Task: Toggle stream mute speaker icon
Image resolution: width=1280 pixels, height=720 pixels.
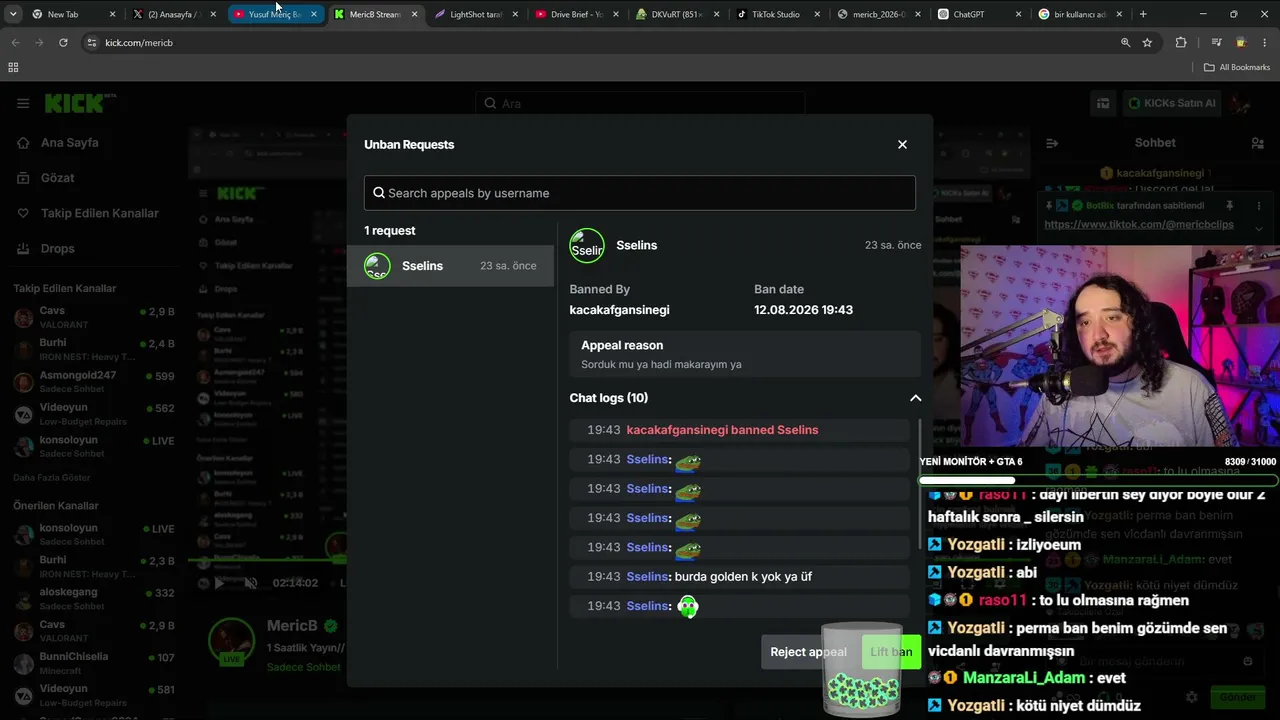Action: (251, 583)
